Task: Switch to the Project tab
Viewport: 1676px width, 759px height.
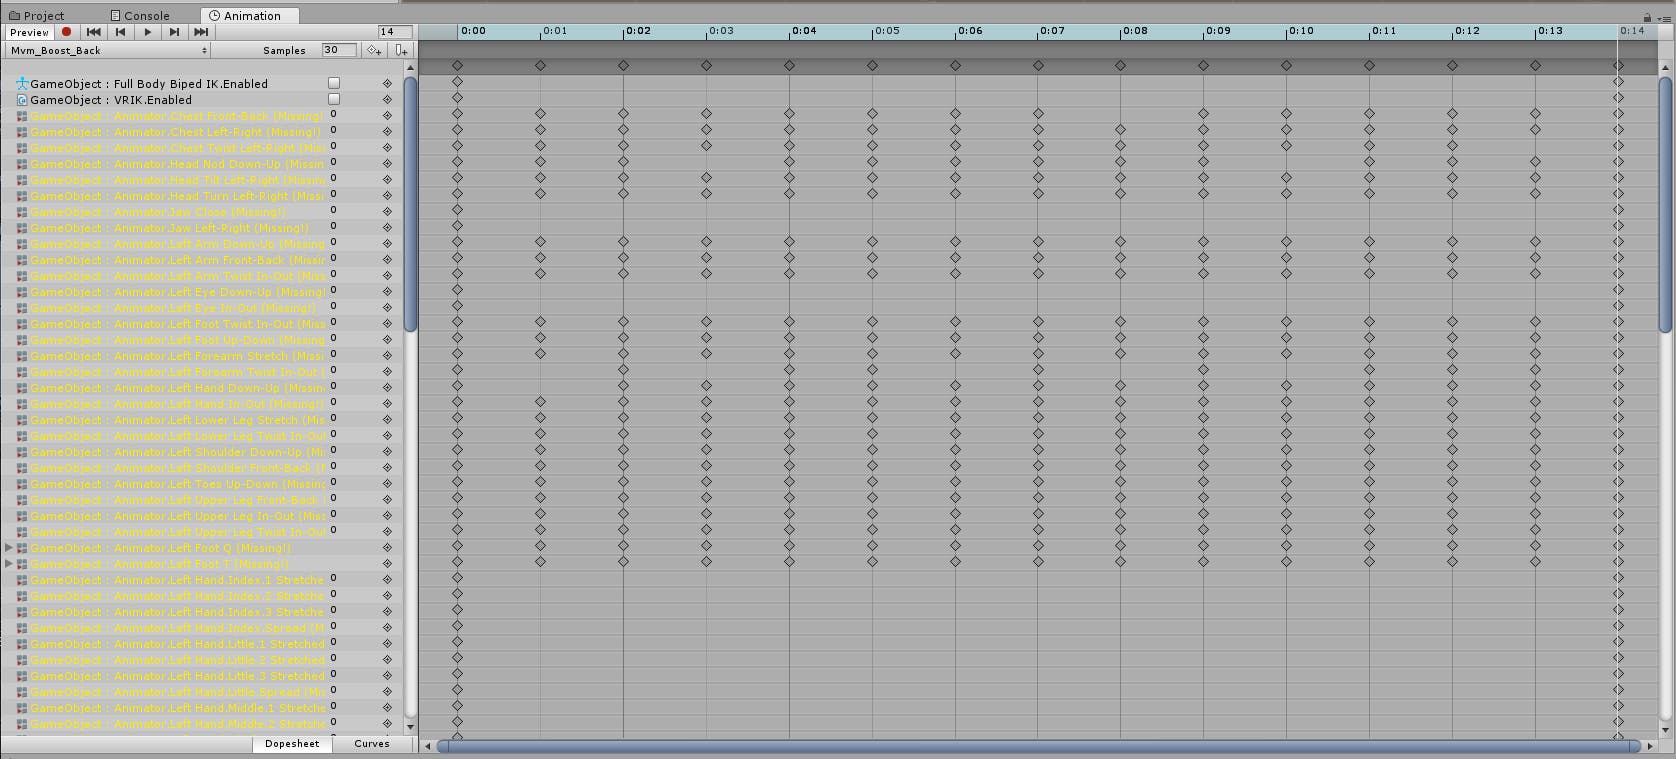Action: [x=37, y=16]
